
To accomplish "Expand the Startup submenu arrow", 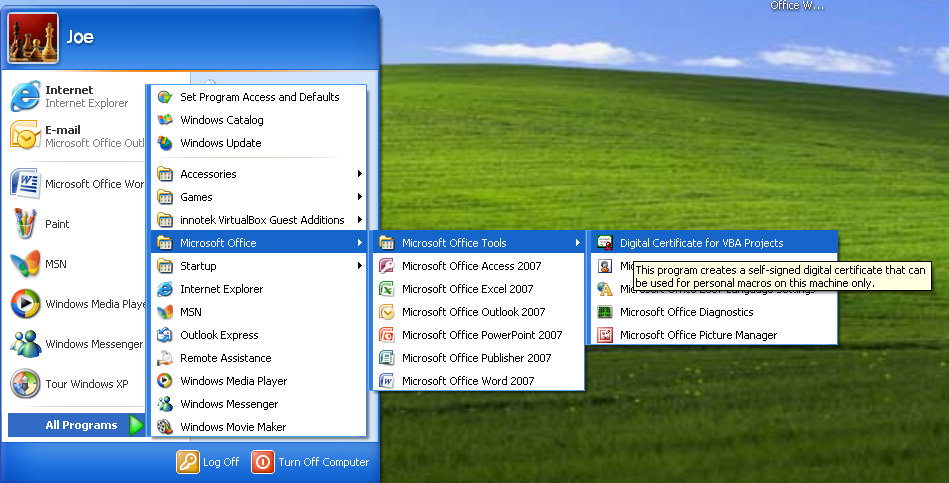I will [x=360, y=266].
